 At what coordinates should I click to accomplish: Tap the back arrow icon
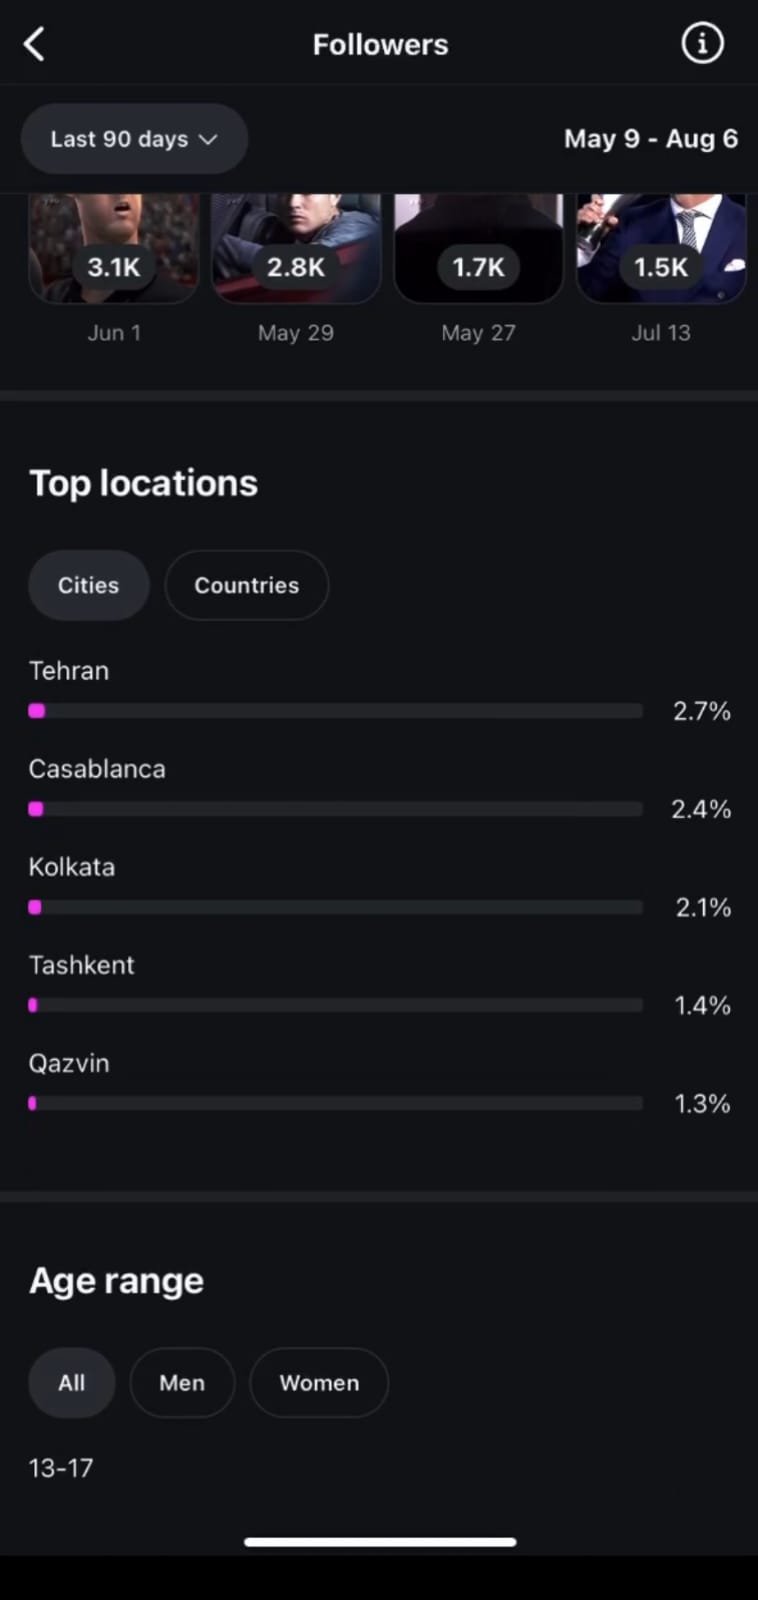[34, 44]
